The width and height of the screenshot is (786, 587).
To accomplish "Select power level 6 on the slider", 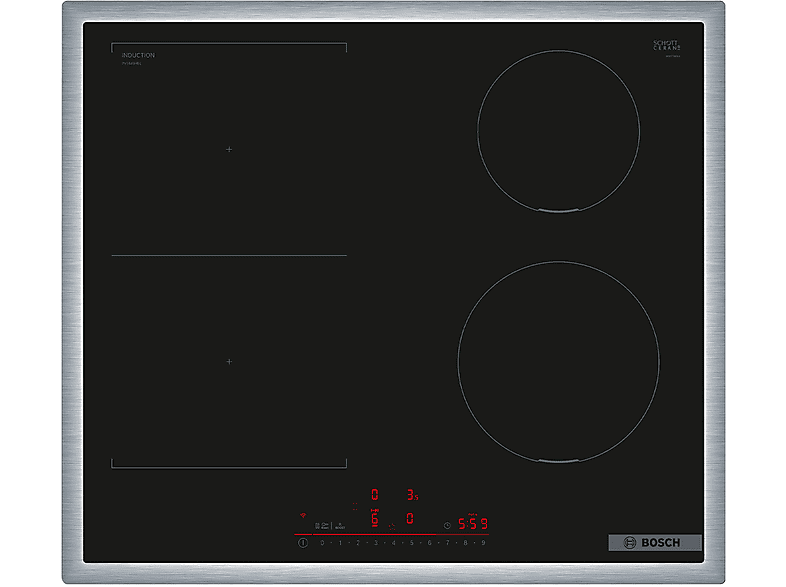I will (x=430, y=543).
